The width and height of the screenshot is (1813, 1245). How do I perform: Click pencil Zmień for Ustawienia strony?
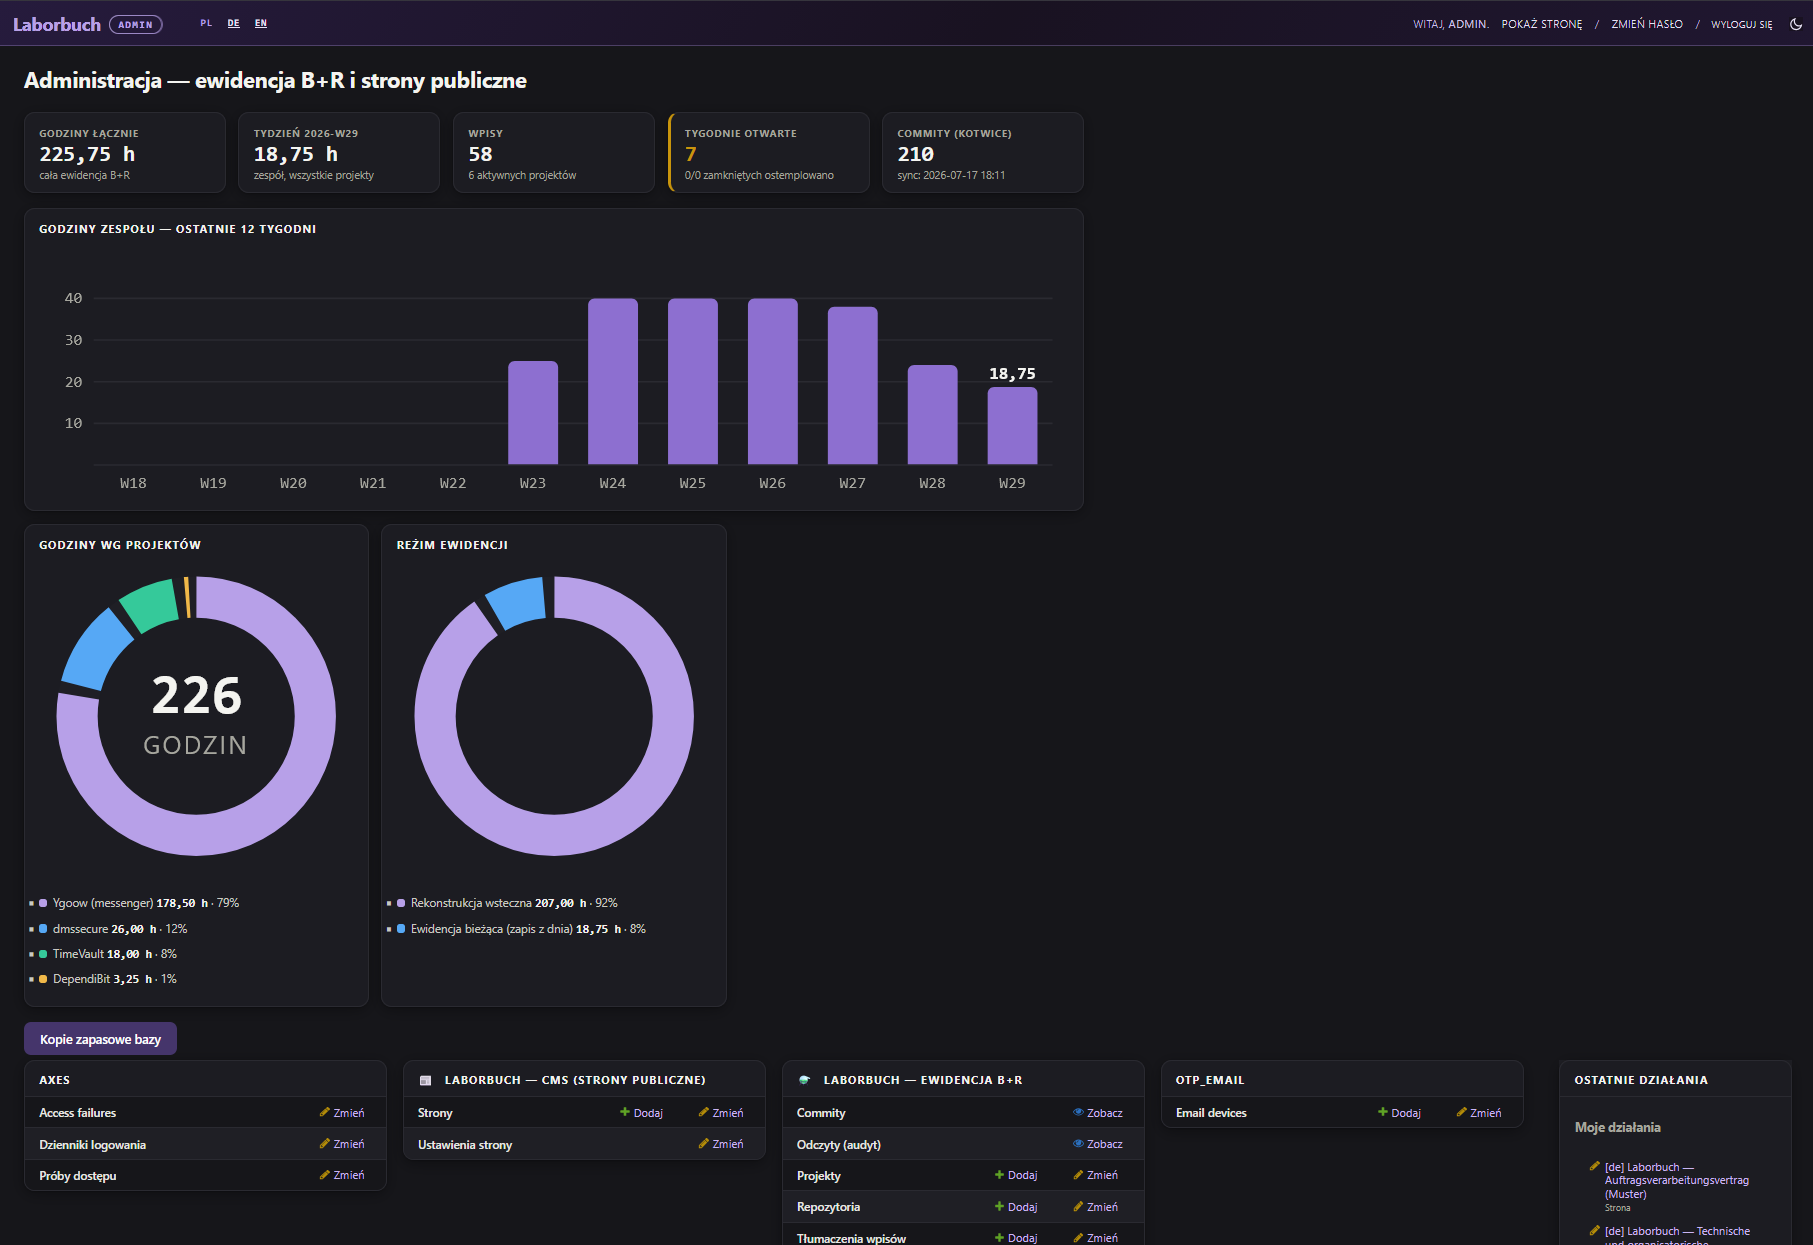point(721,1144)
